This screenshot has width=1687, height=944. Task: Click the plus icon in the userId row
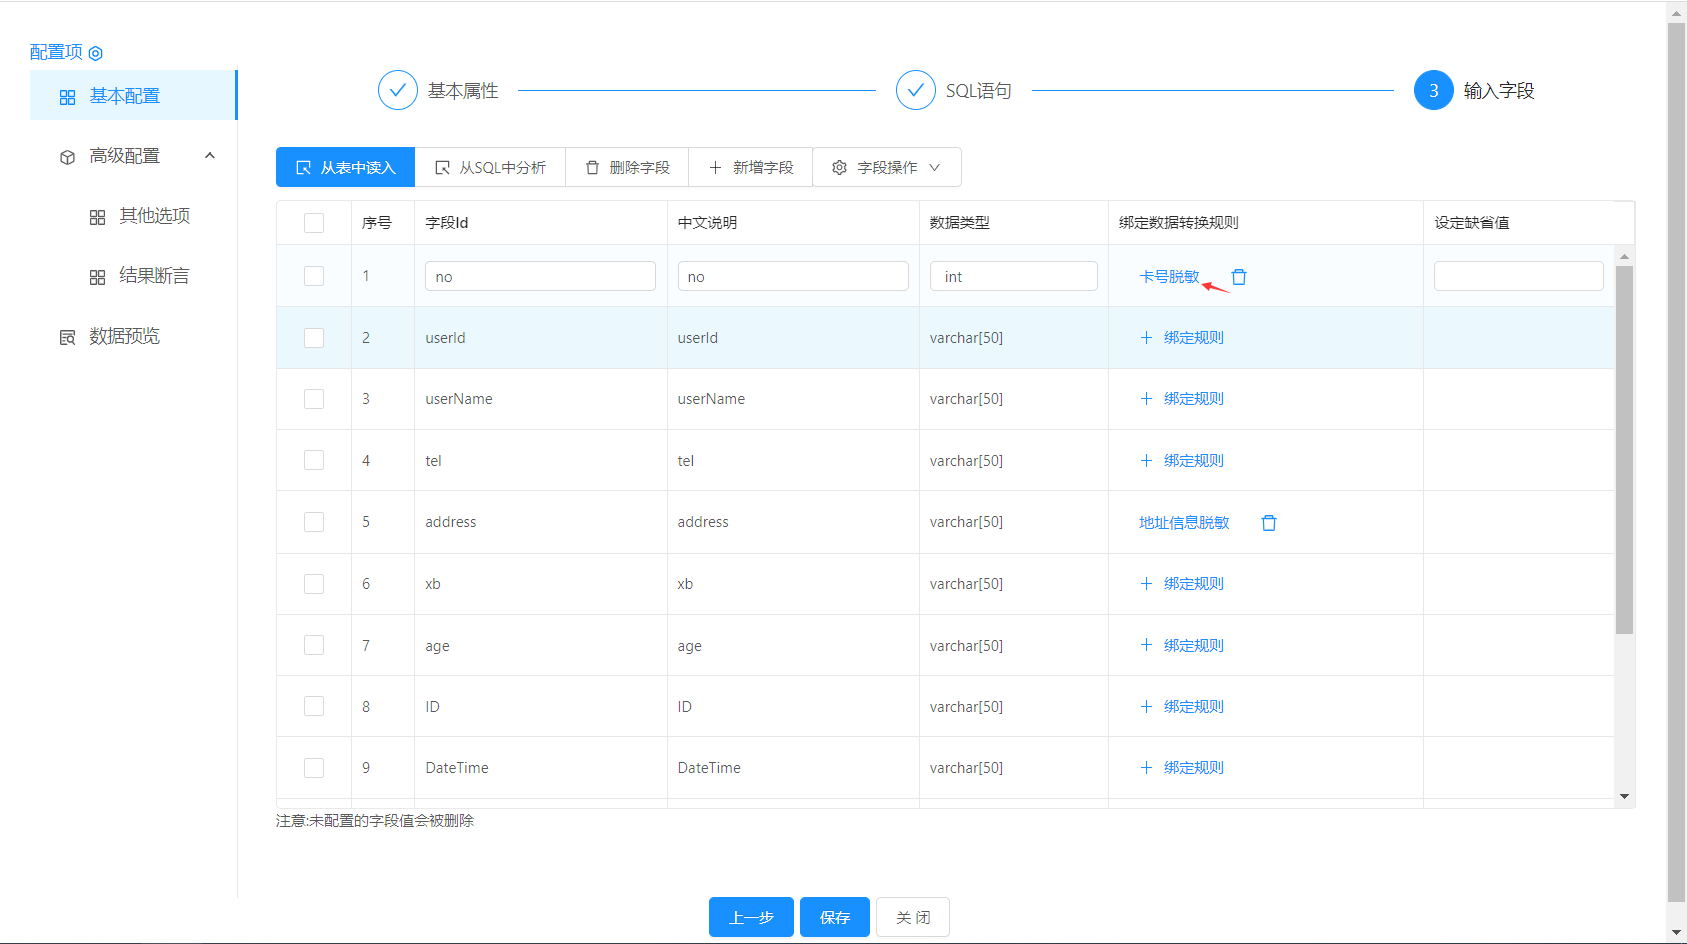click(1146, 338)
